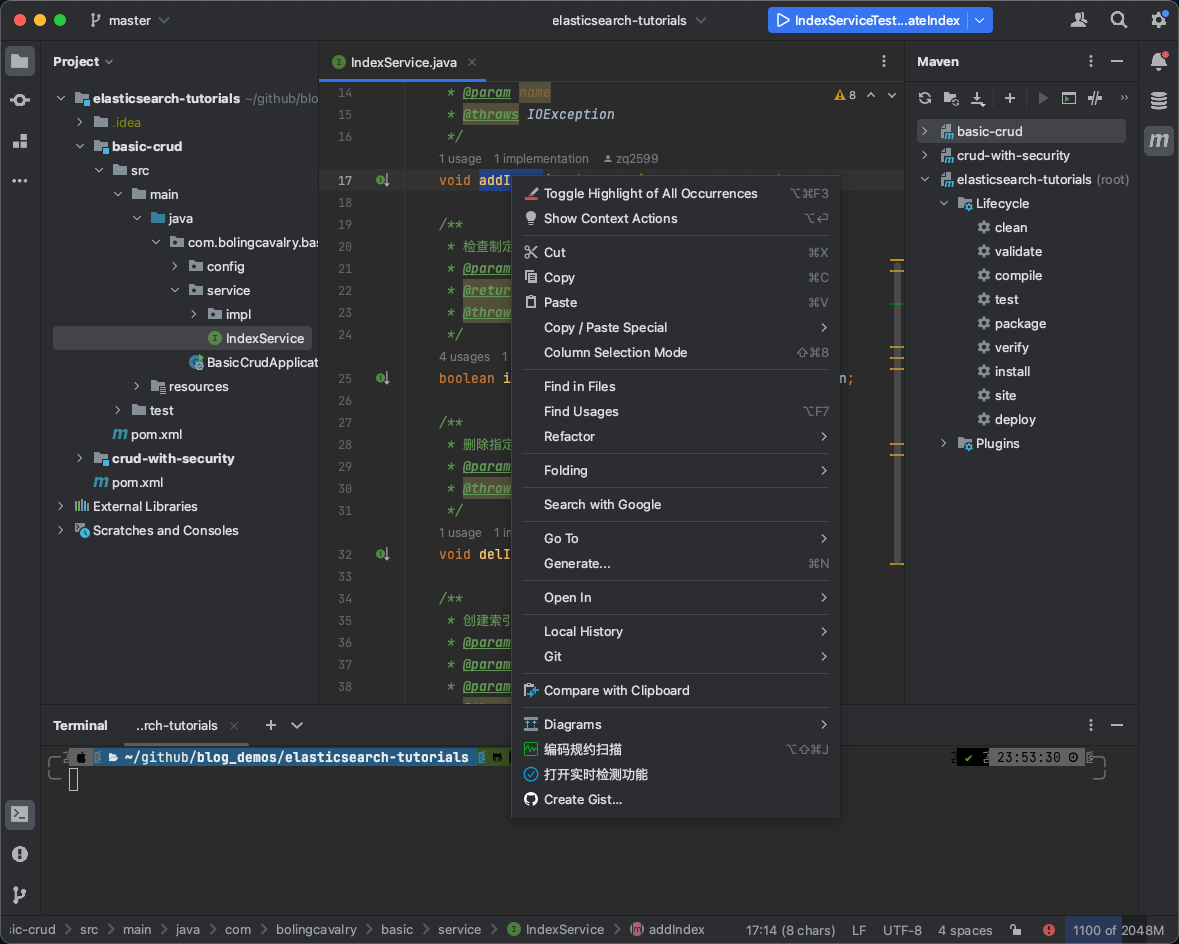The height and width of the screenshot is (944, 1179).
Task: Run IndexServiceTest configuration button
Action: [868, 20]
